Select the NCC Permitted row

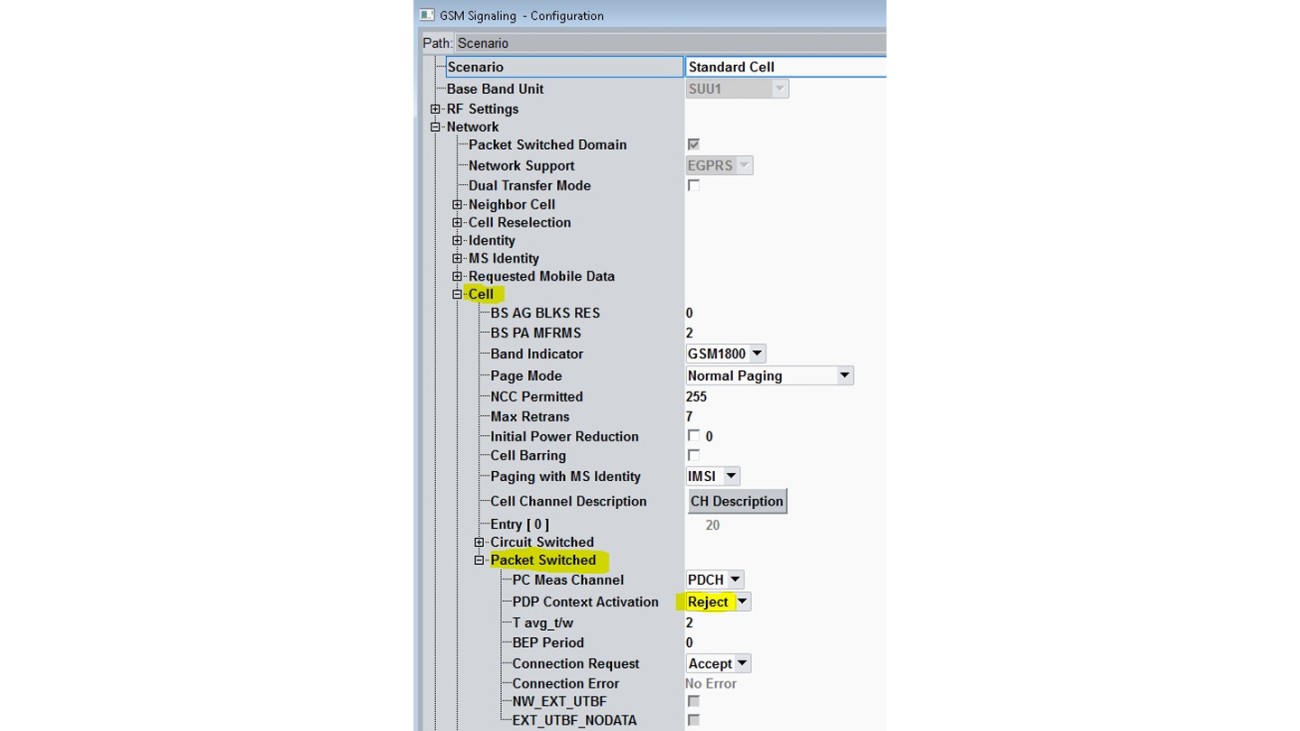pos(536,396)
